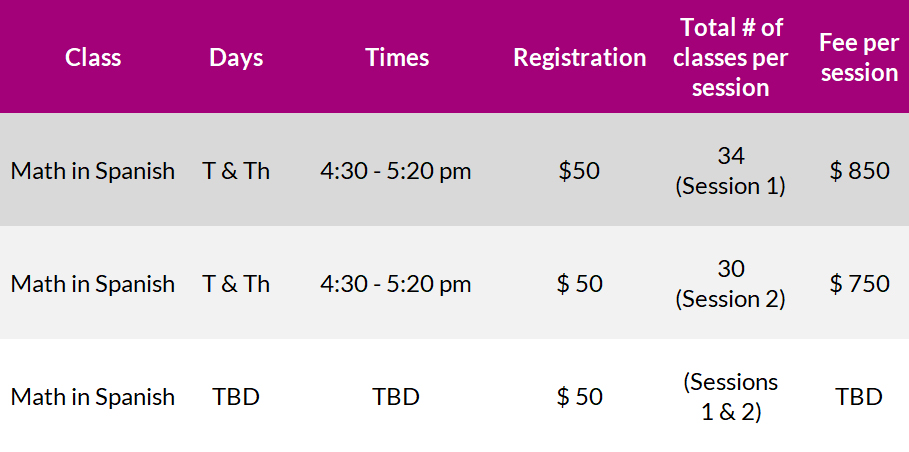Select Math in Spanish in Session 2 row
Image resolution: width=909 pixels, height=452 pixels.
[93, 284]
